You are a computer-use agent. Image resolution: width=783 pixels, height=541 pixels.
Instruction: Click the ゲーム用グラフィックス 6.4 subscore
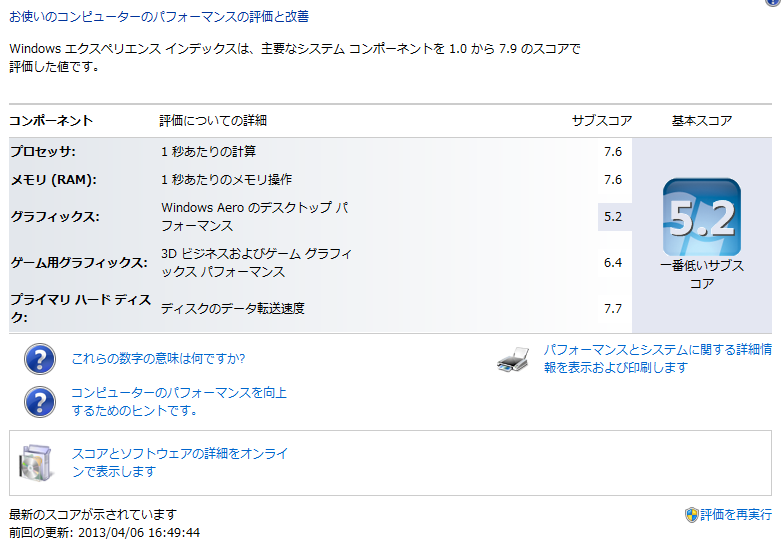tap(613, 263)
